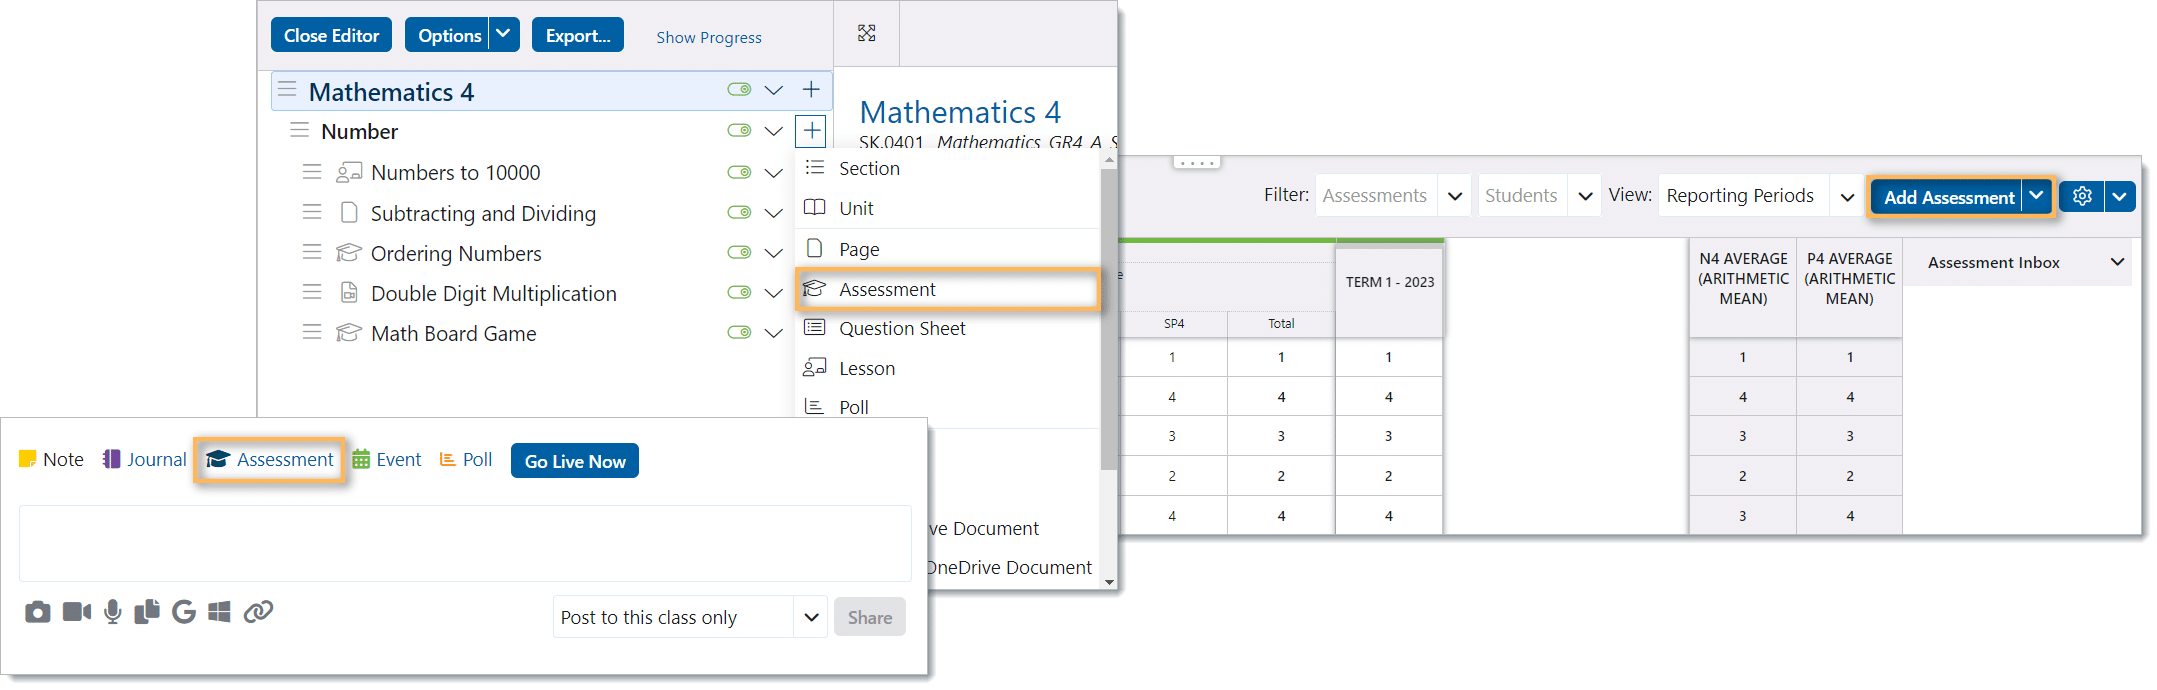Click the microphone audio recording icon
This screenshot has height=690, width=2157.
pos(113,612)
